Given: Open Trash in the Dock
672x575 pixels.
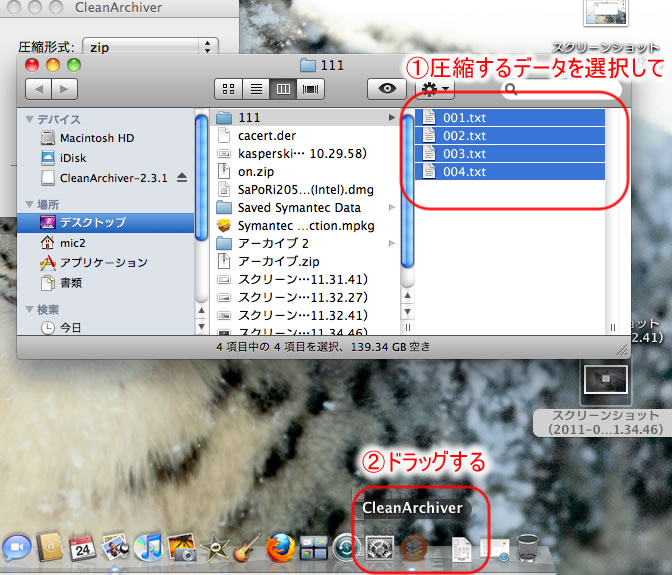Looking at the screenshot, I should tap(528, 548).
